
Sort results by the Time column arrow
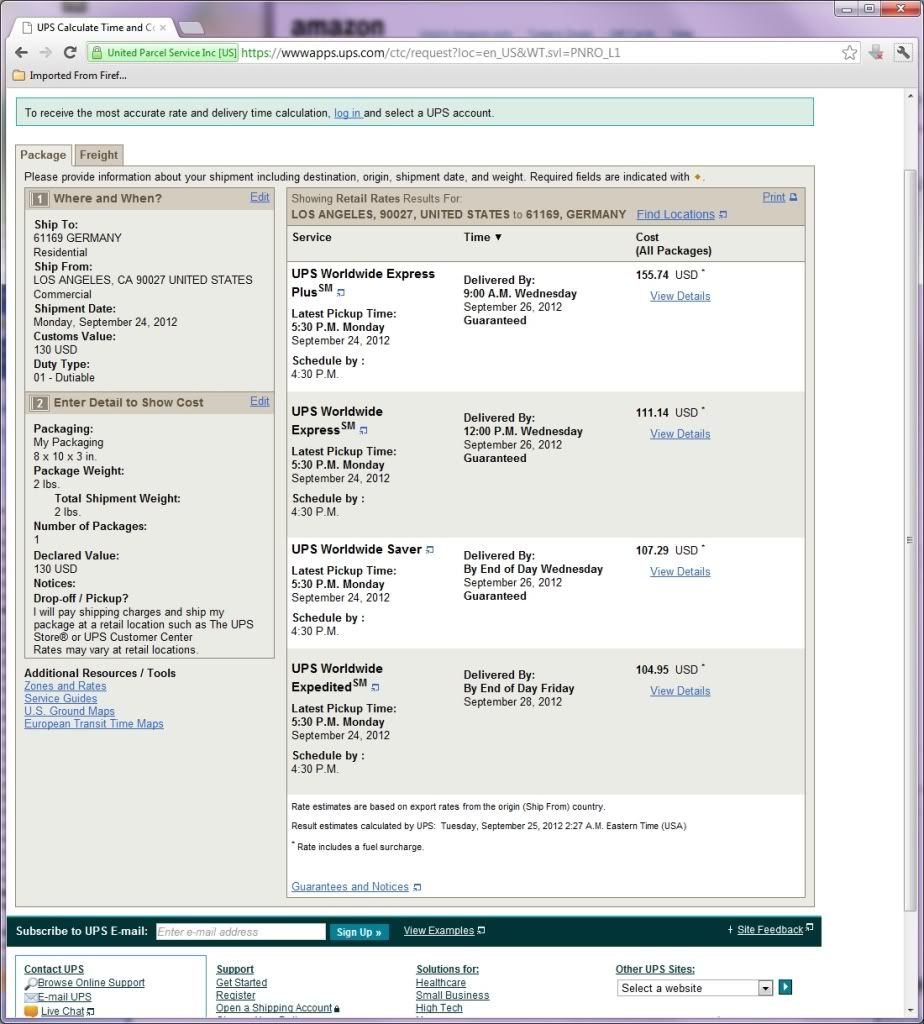coord(498,237)
